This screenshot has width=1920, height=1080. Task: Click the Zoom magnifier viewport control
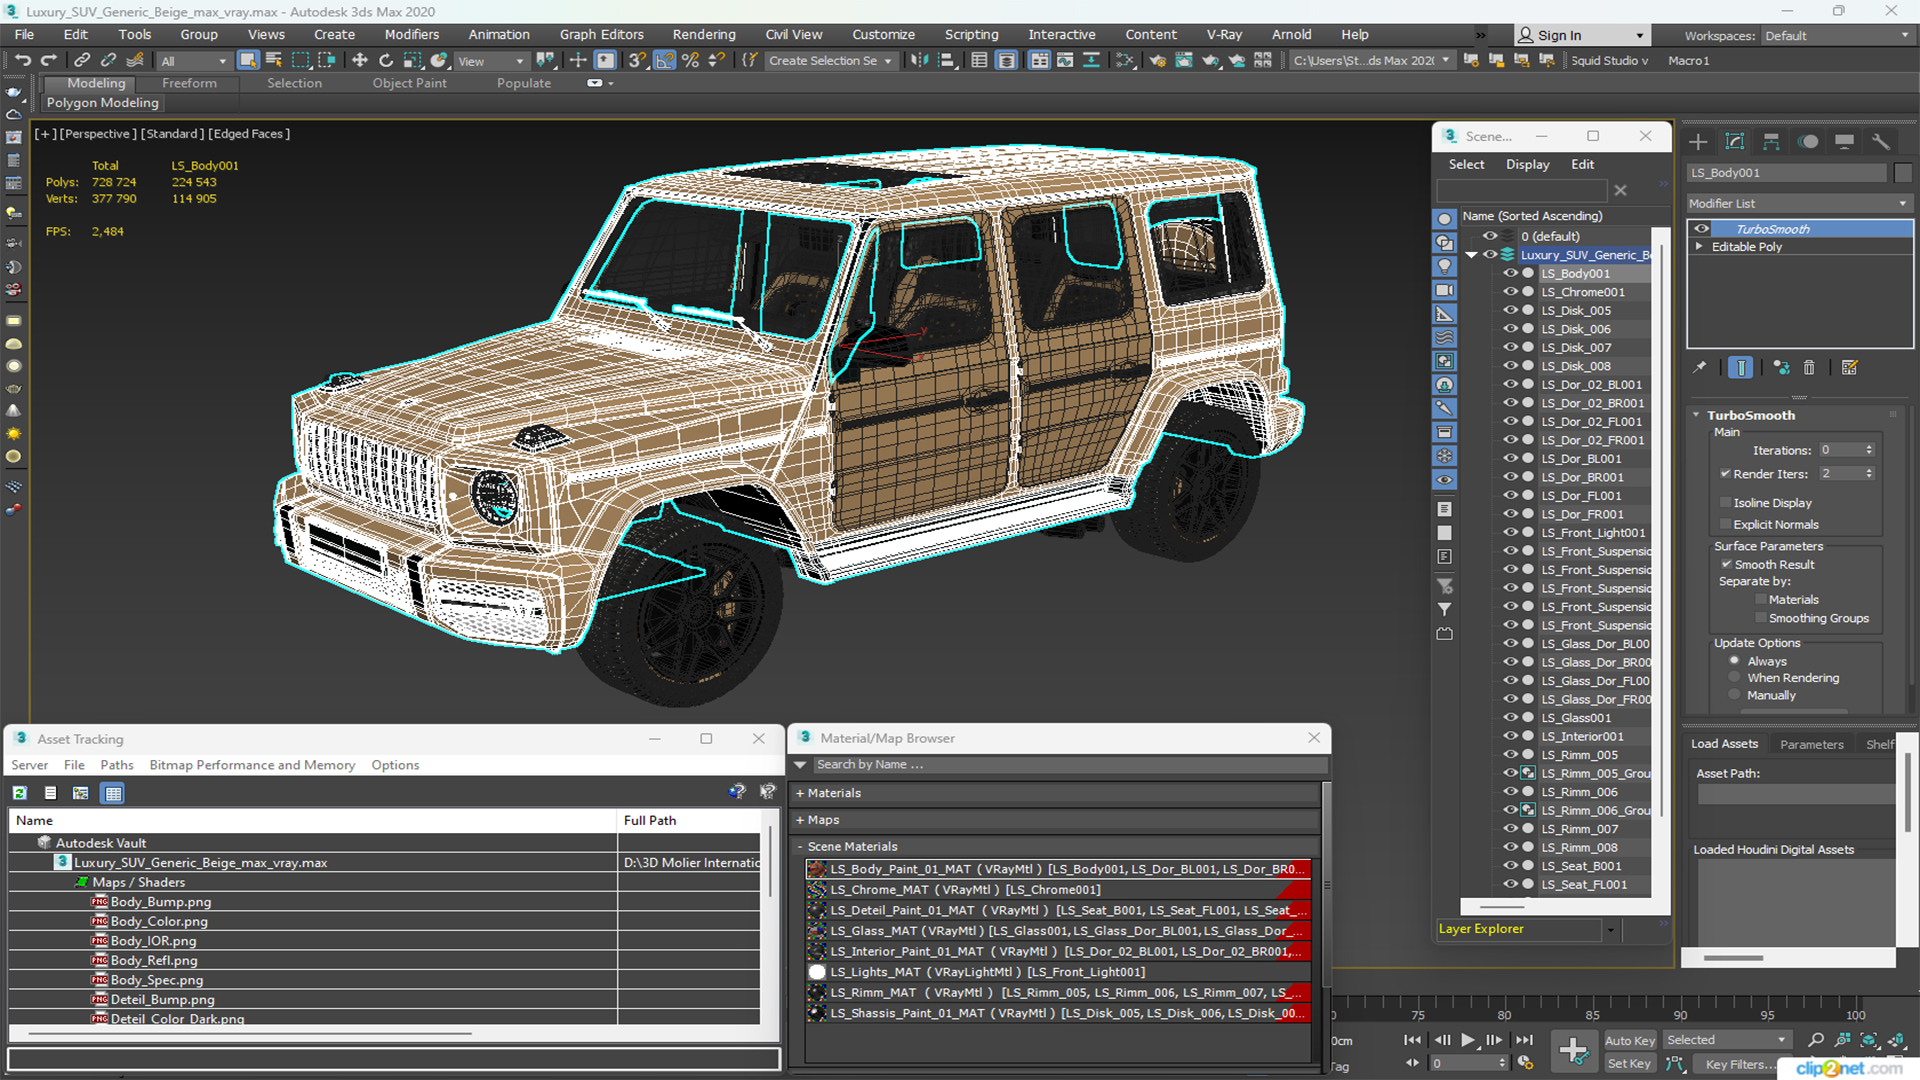1816,1041
